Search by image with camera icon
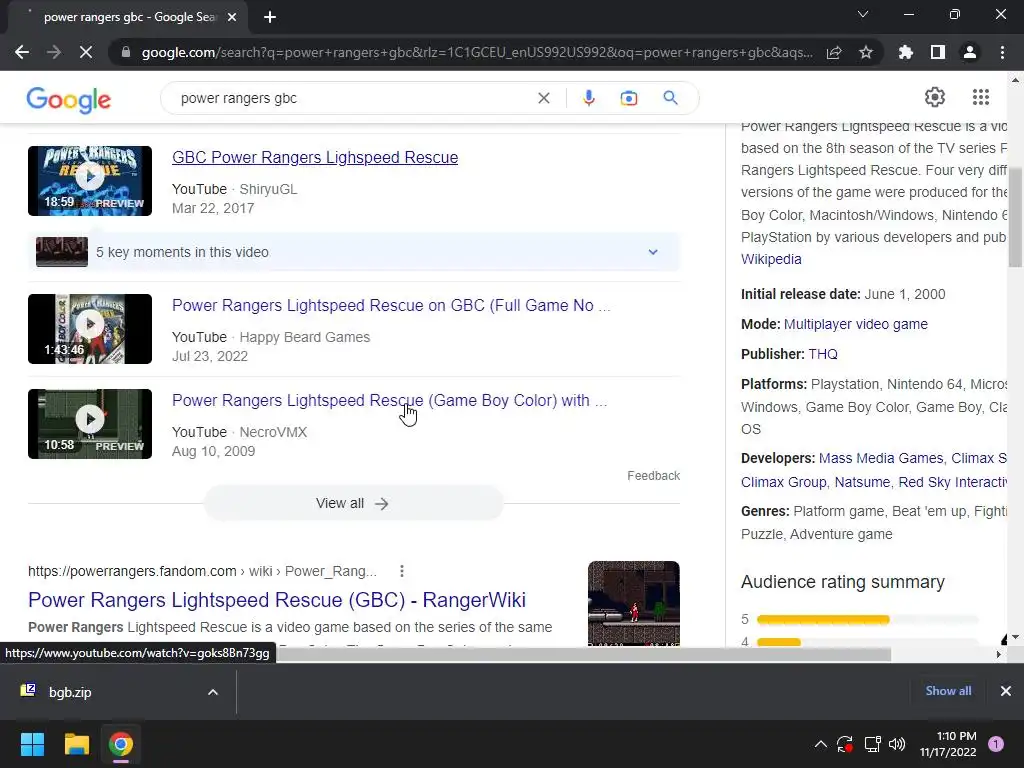 tap(628, 98)
